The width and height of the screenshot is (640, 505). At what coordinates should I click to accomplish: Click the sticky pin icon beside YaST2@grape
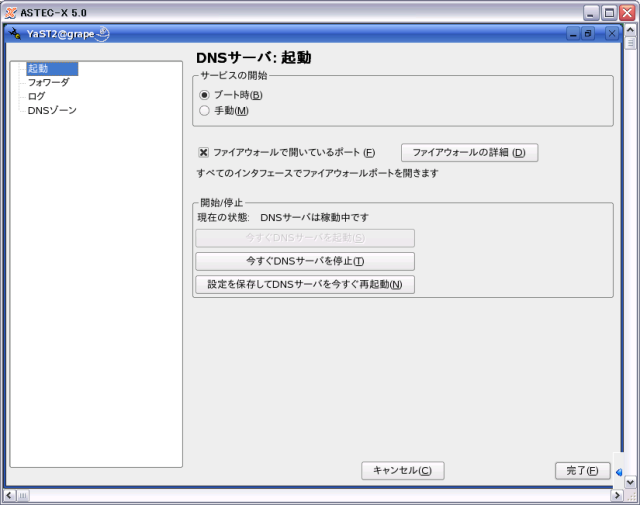(x=102, y=34)
